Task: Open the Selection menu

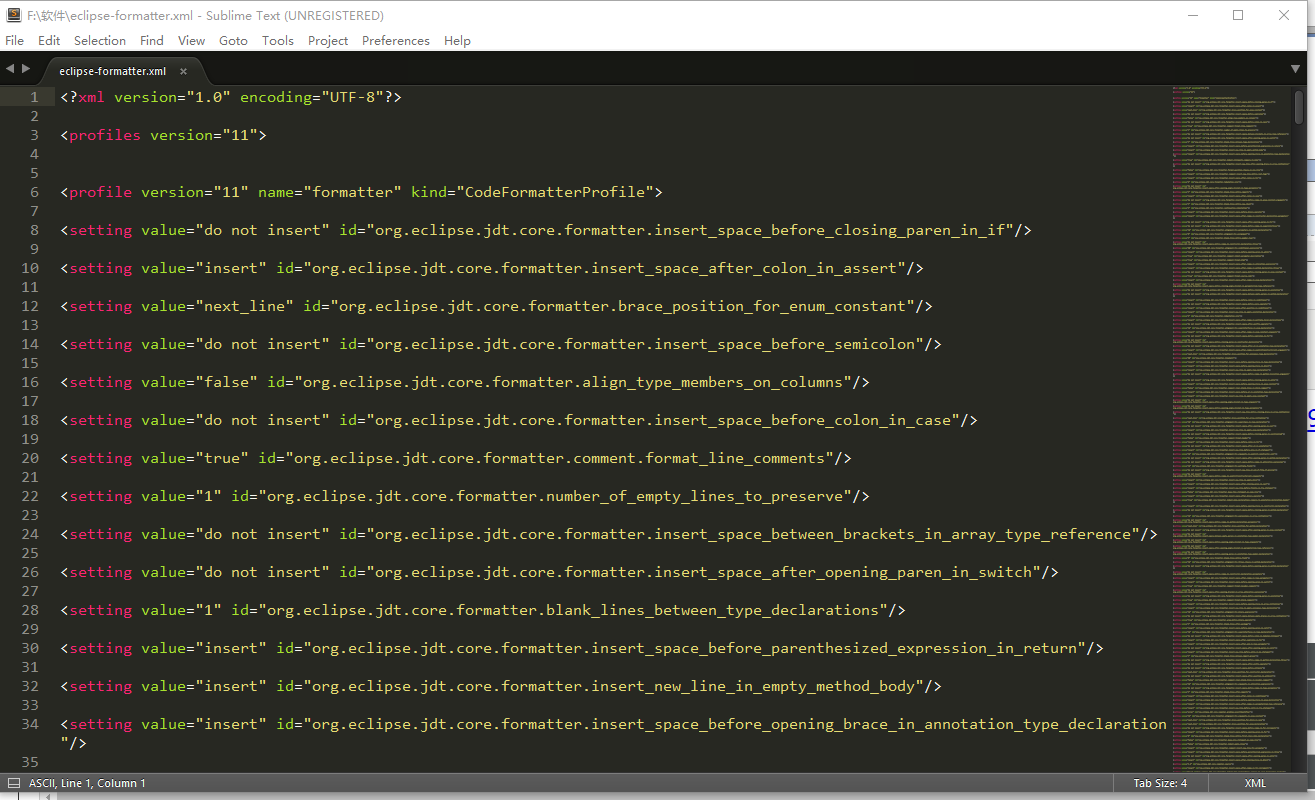Action: tap(100, 41)
